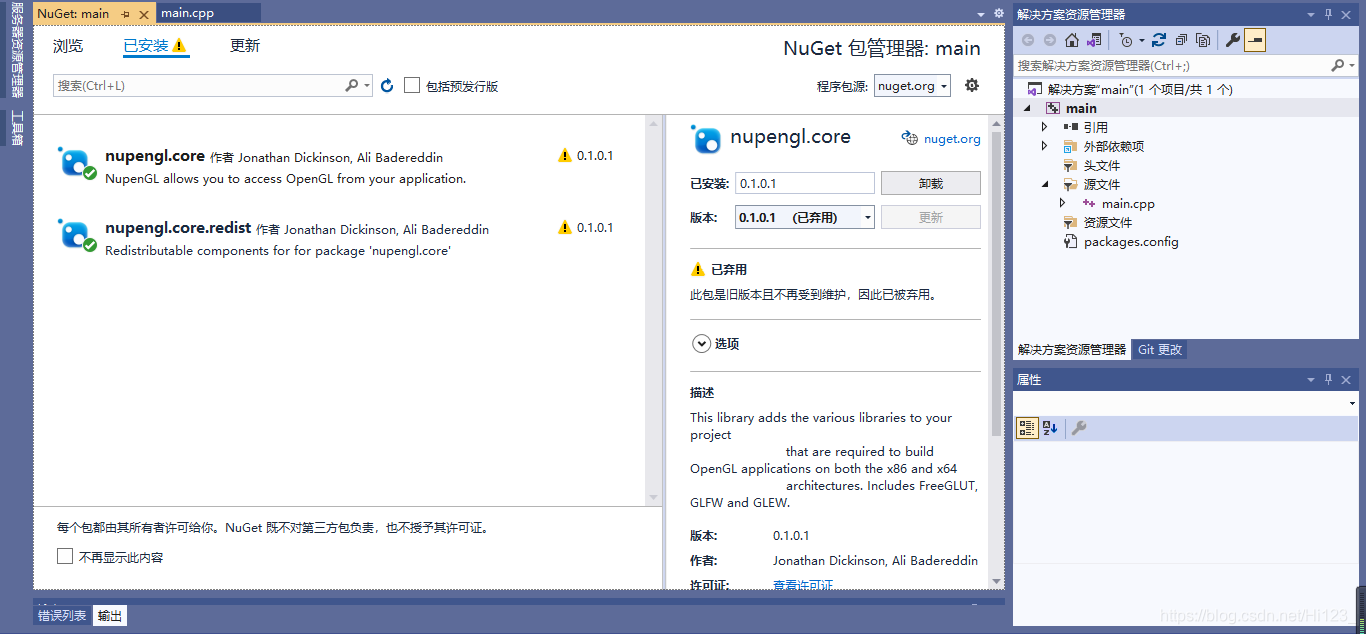This screenshot has width=1366, height=634.
Task: Expand the main.cpp node arrow
Action: (x=1063, y=203)
